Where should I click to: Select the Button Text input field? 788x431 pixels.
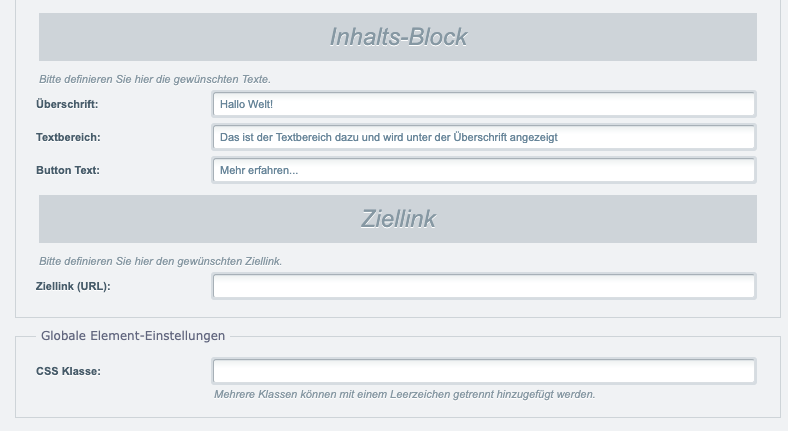483,171
